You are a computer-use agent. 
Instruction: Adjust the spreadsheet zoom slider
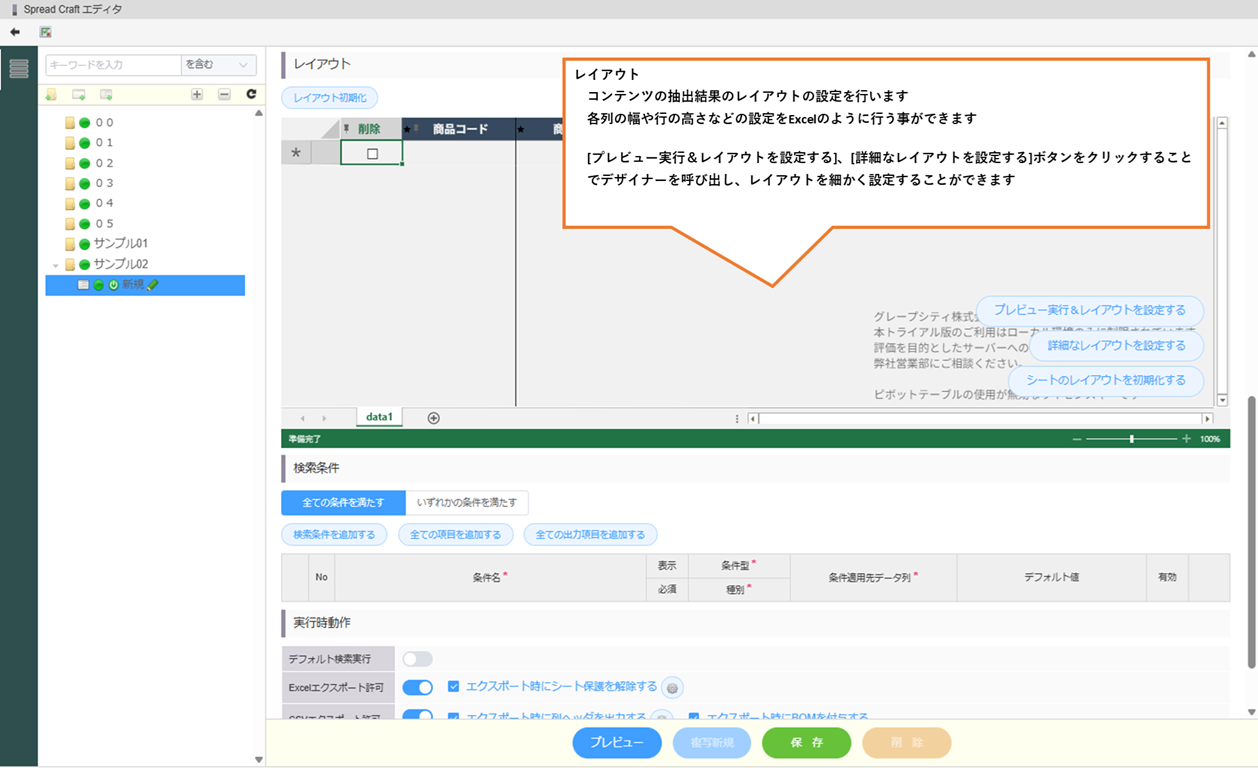[x=1131, y=439]
